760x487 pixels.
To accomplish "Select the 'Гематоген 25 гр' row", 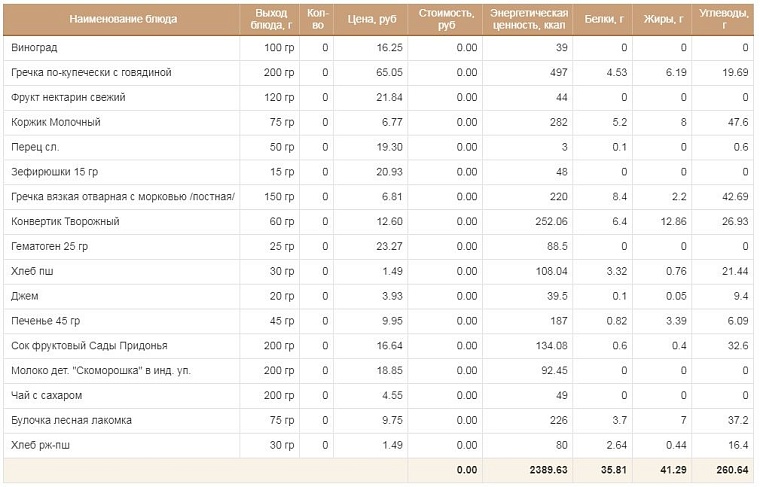I will click(379, 247).
